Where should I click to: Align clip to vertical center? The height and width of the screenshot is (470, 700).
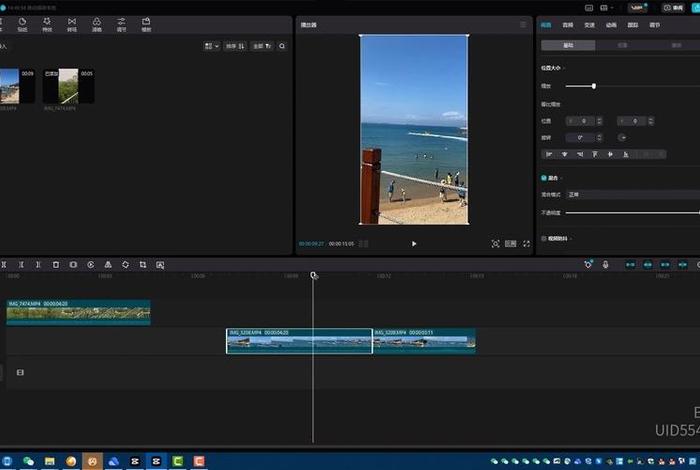(x=610, y=154)
